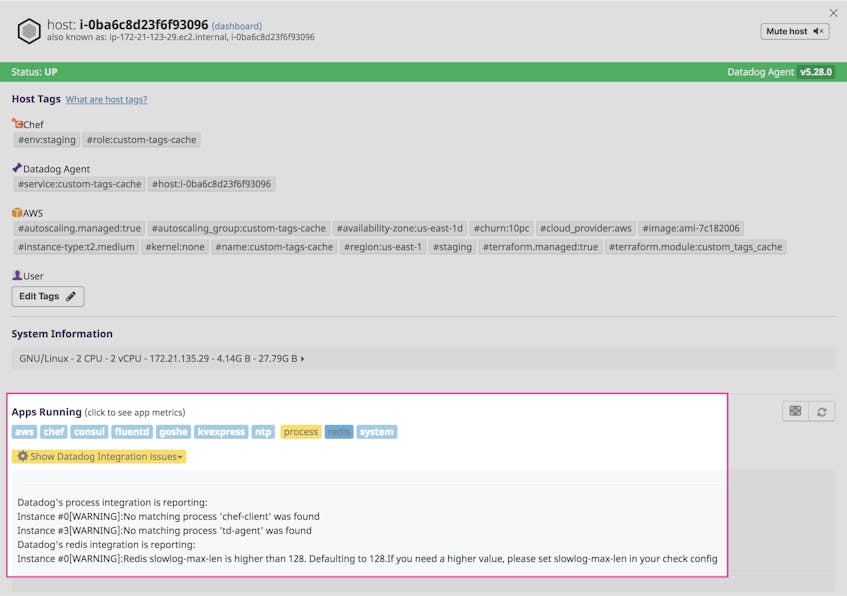Viewport: 847px width, 596px height.
Task: Click the Chef source icon
Action: coord(17,124)
